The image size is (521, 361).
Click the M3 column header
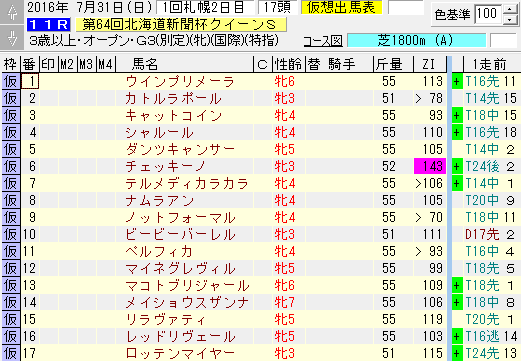point(87,64)
